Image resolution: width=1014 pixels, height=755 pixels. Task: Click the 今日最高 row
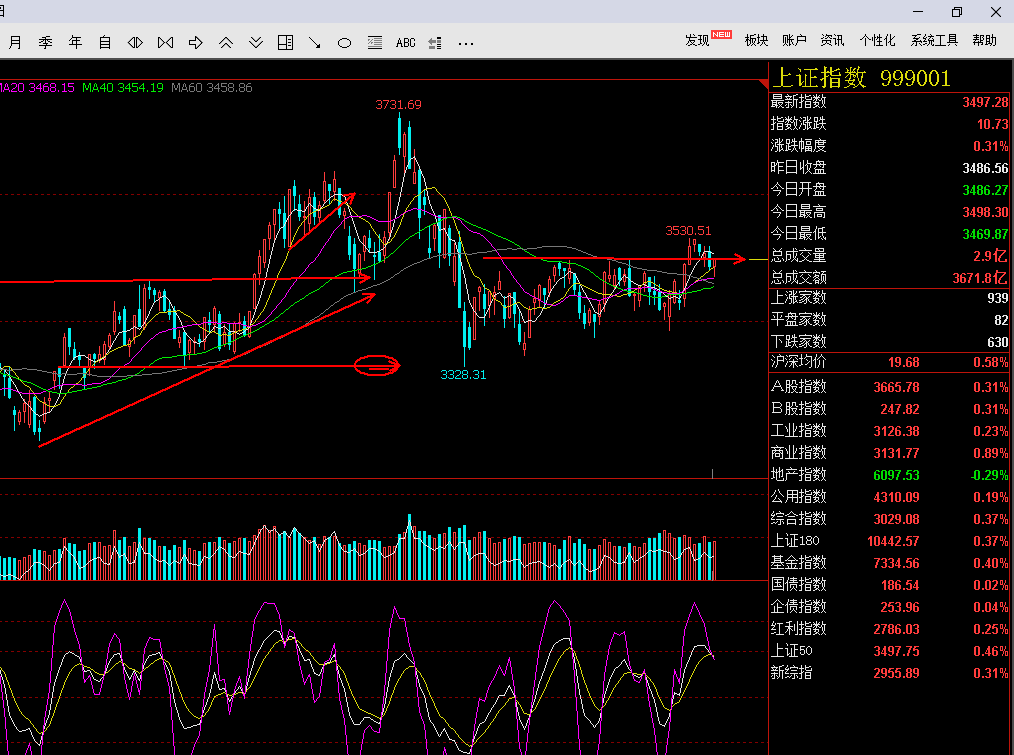(889, 212)
